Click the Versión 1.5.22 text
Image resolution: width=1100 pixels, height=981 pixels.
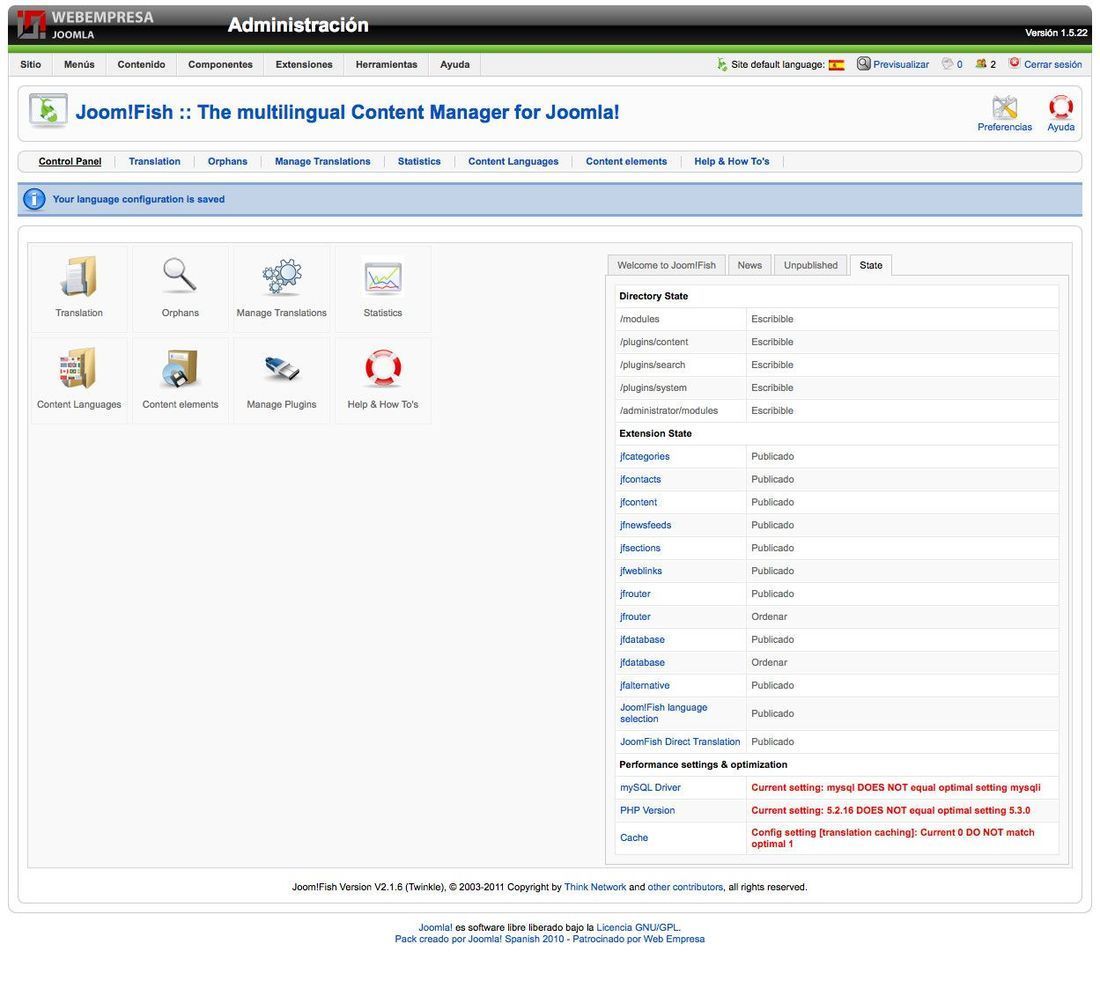click(1056, 33)
